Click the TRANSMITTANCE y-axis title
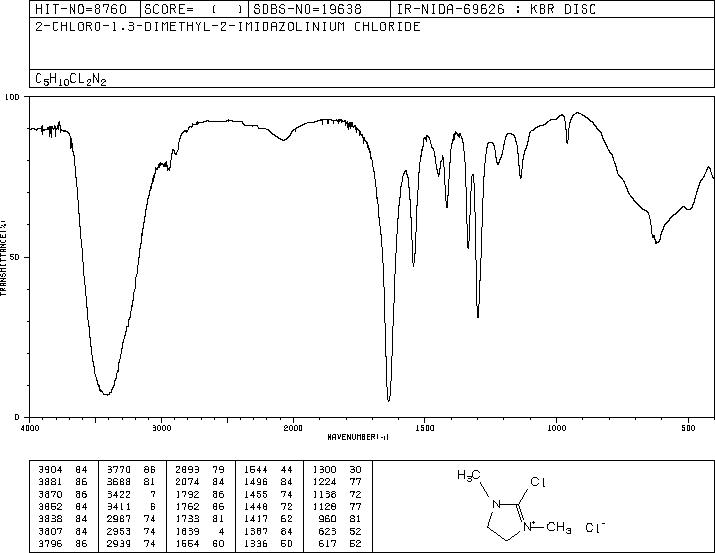 coord(3,258)
